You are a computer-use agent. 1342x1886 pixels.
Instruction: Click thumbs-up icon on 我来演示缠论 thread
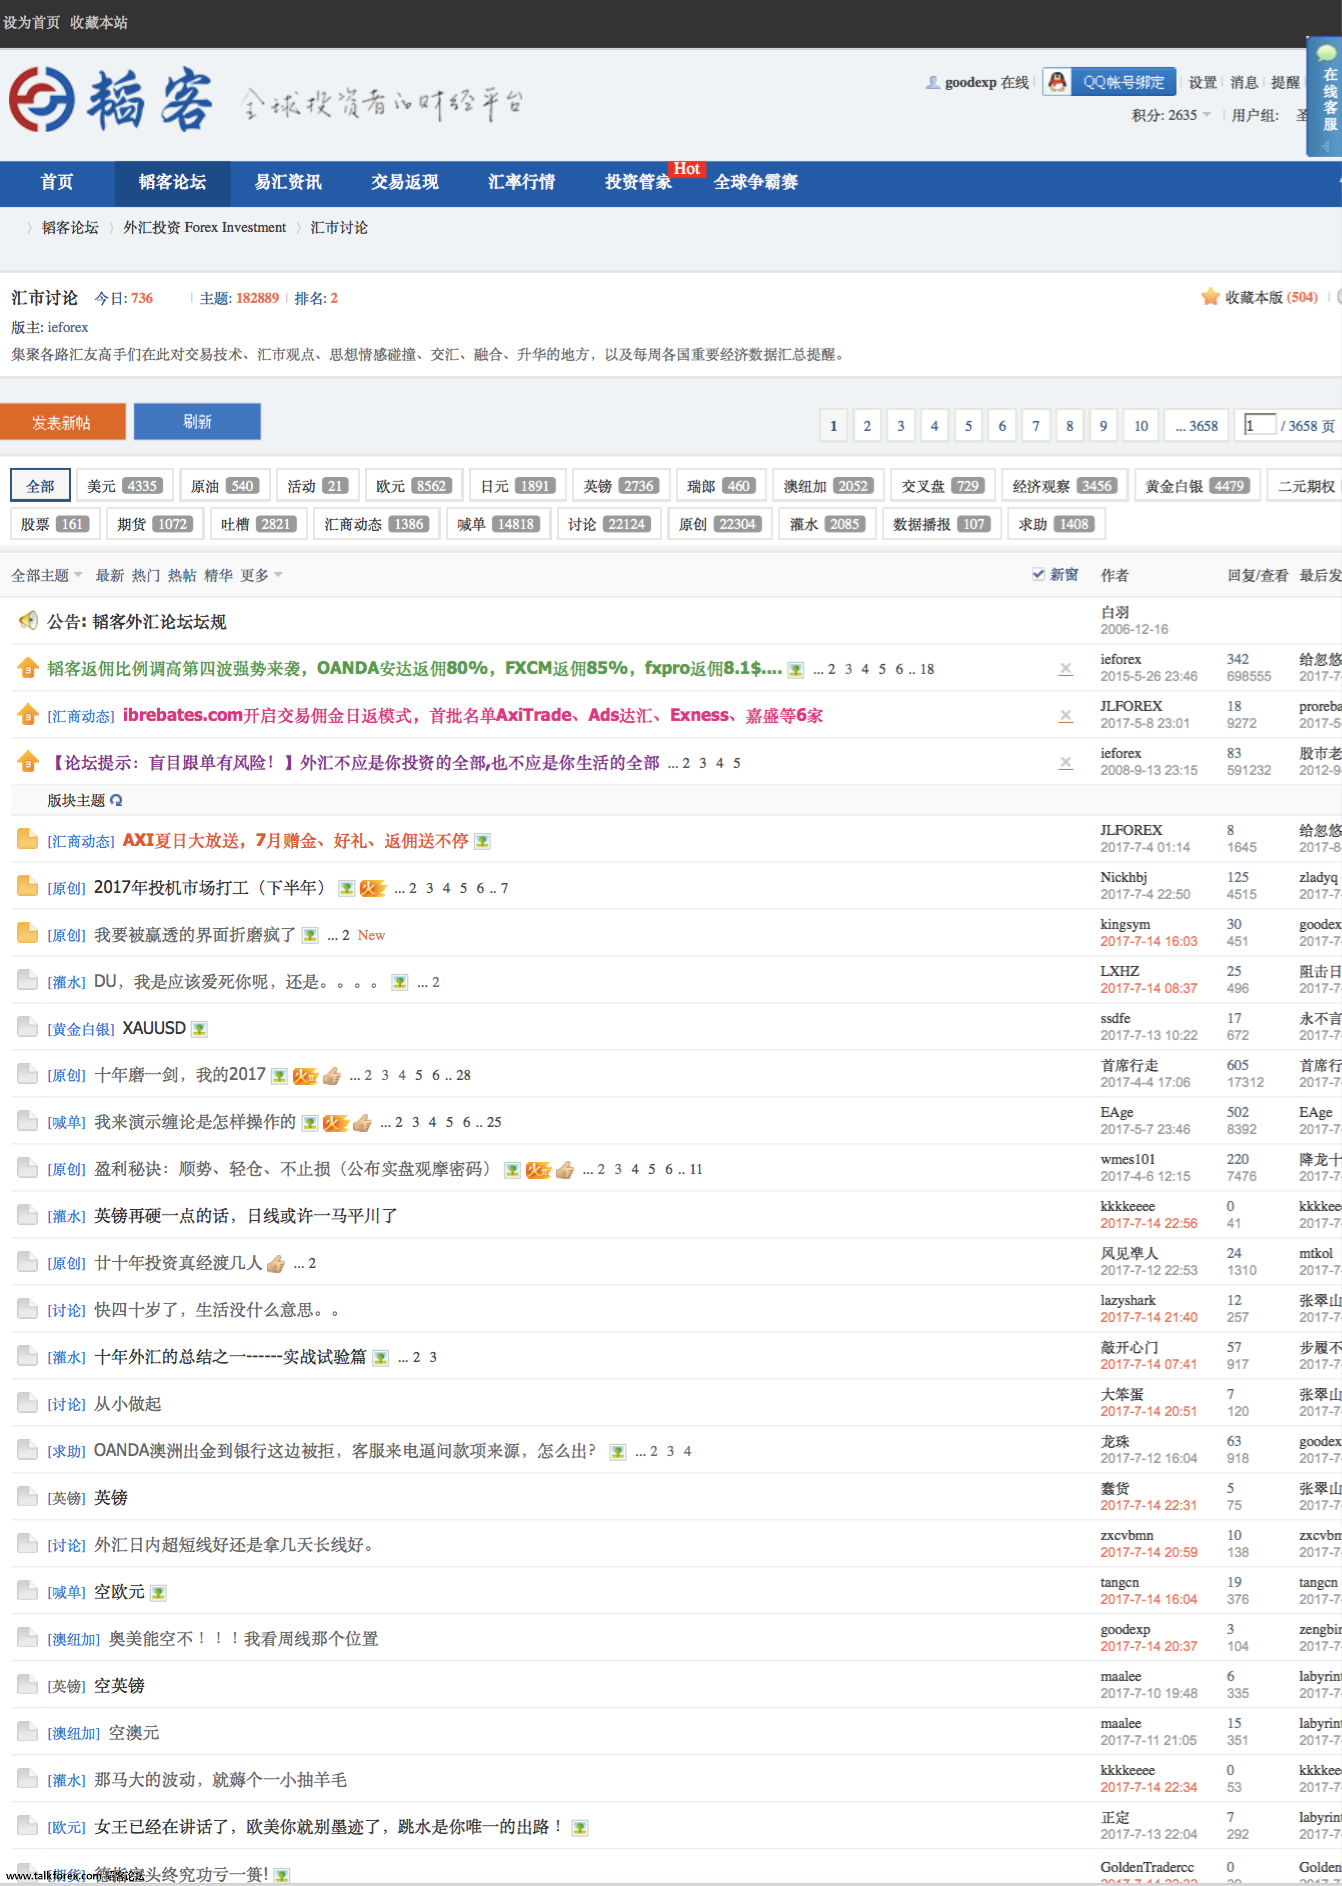point(362,1123)
